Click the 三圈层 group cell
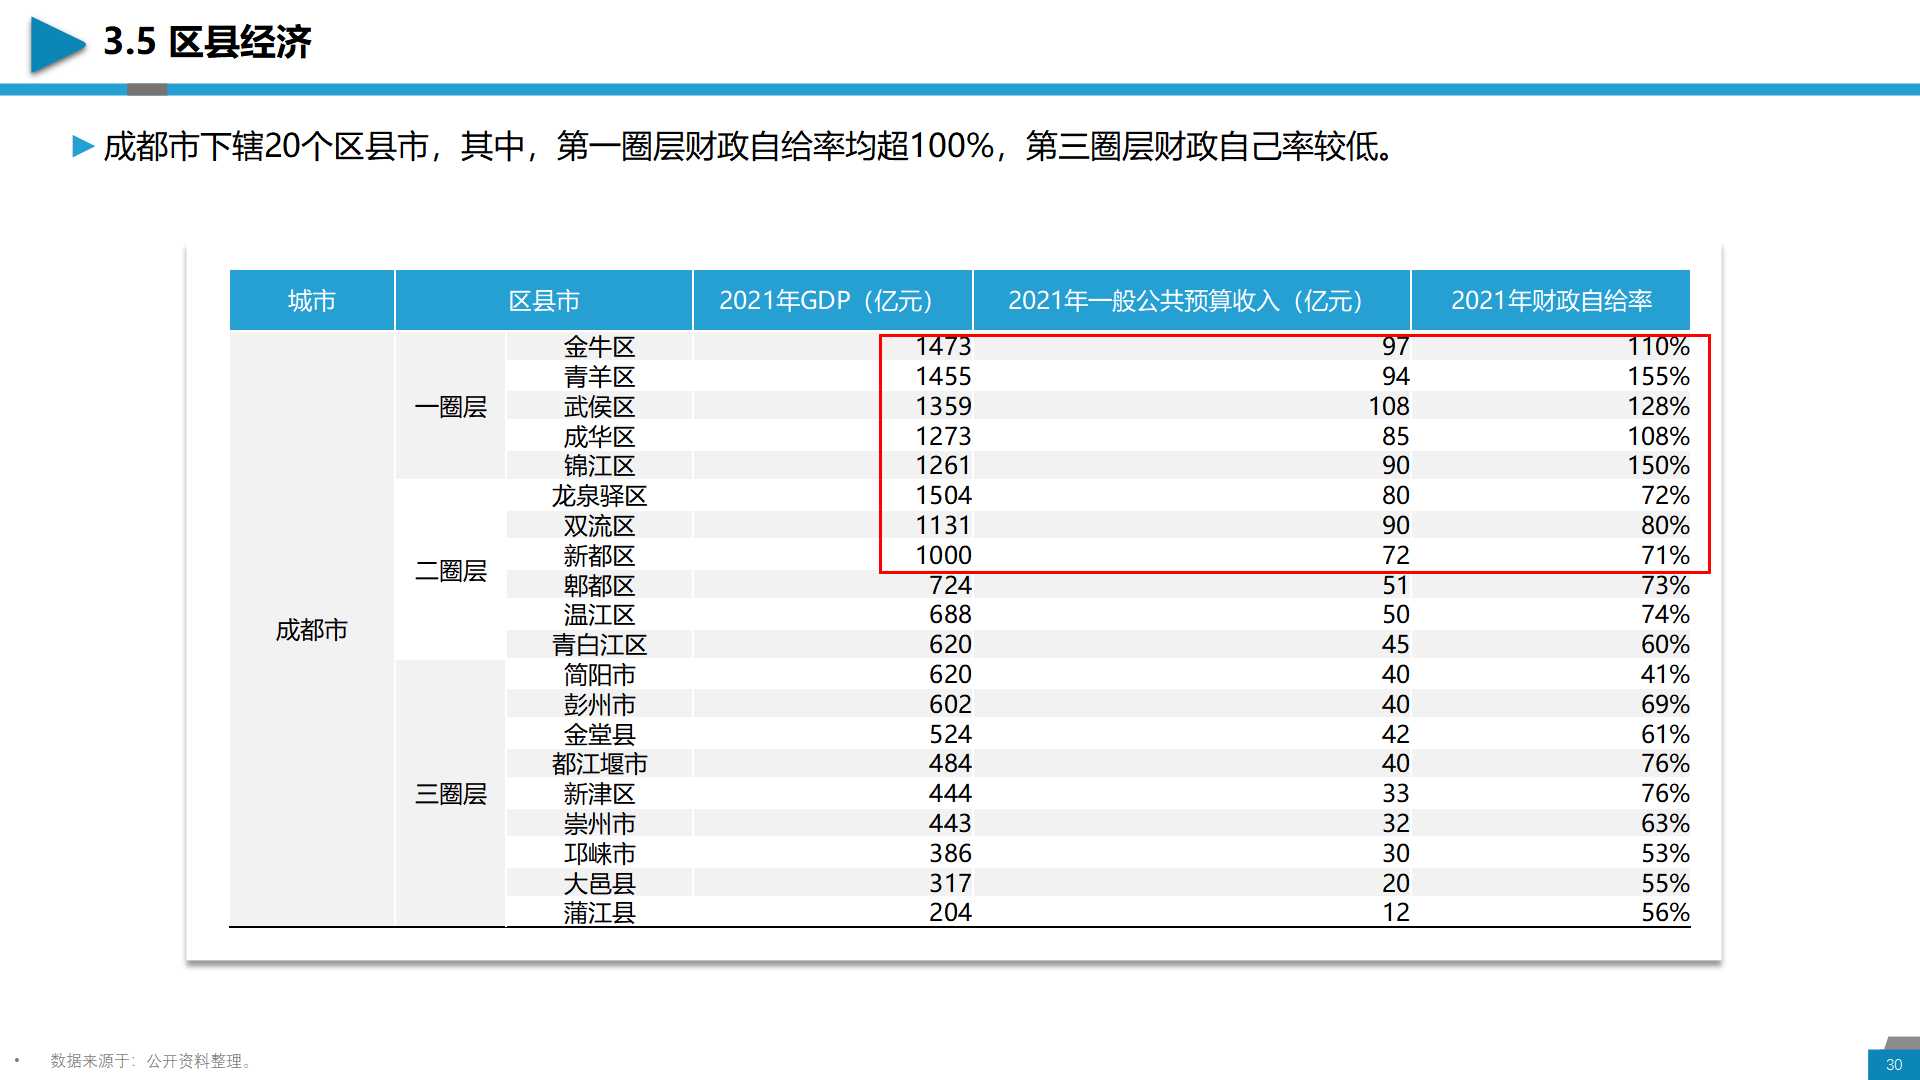Viewport: 1920px width, 1080px height. click(450, 794)
